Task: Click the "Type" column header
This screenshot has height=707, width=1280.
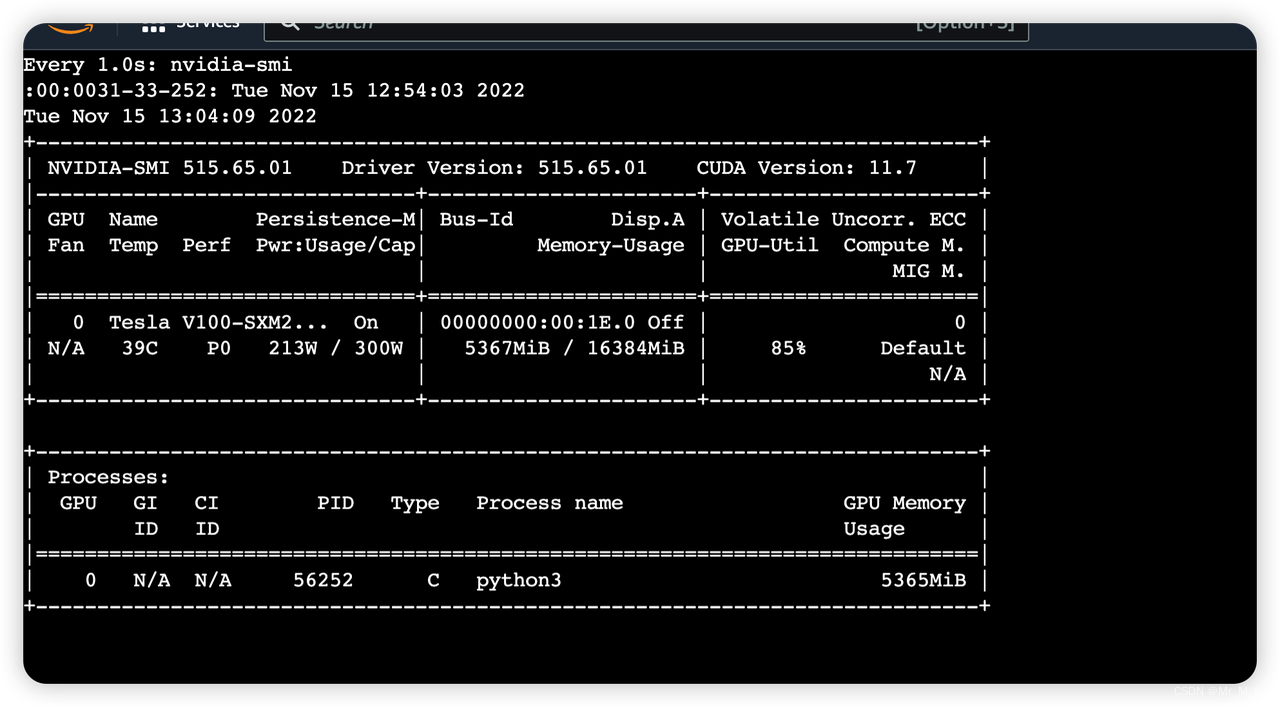Action: (x=415, y=503)
